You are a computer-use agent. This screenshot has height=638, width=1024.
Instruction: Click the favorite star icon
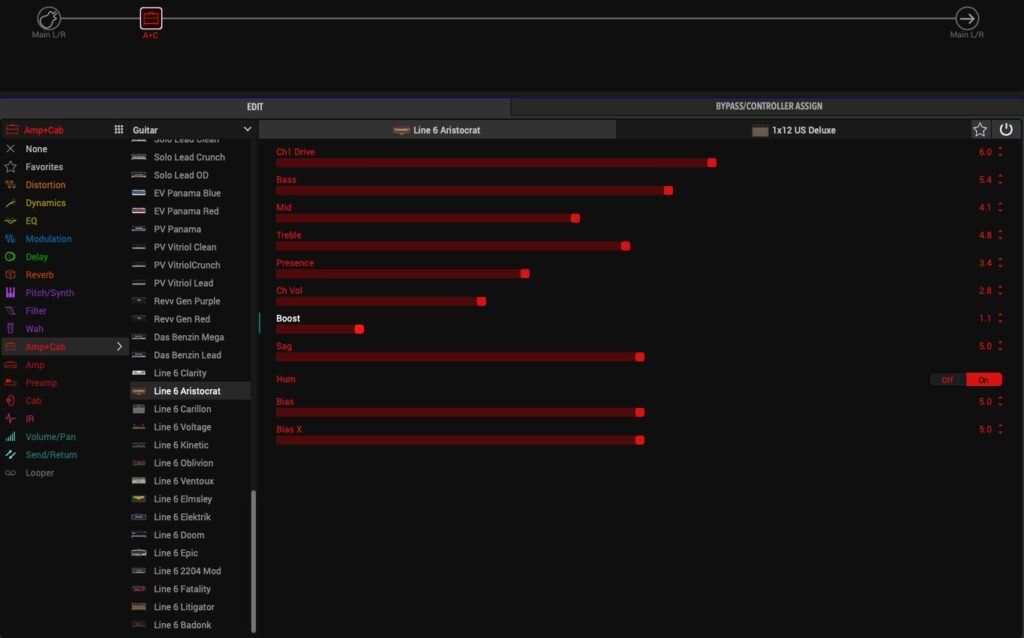pos(980,130)
